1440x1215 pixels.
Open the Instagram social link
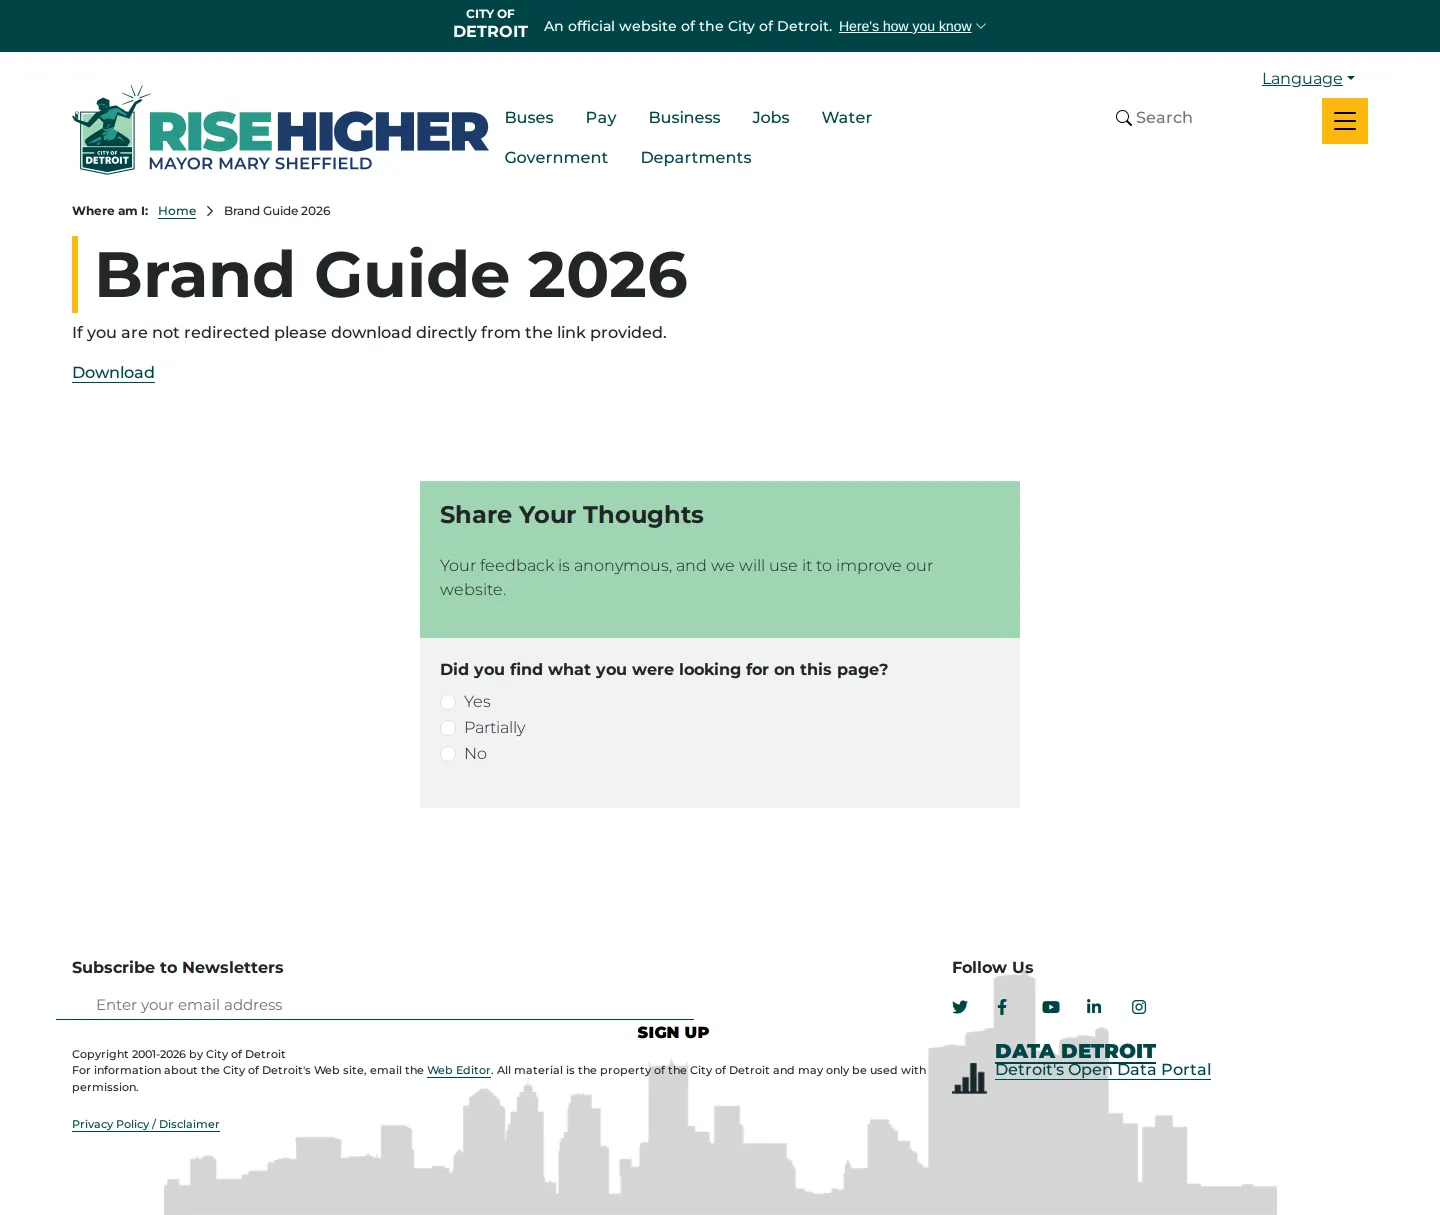click(1139, 1007)
